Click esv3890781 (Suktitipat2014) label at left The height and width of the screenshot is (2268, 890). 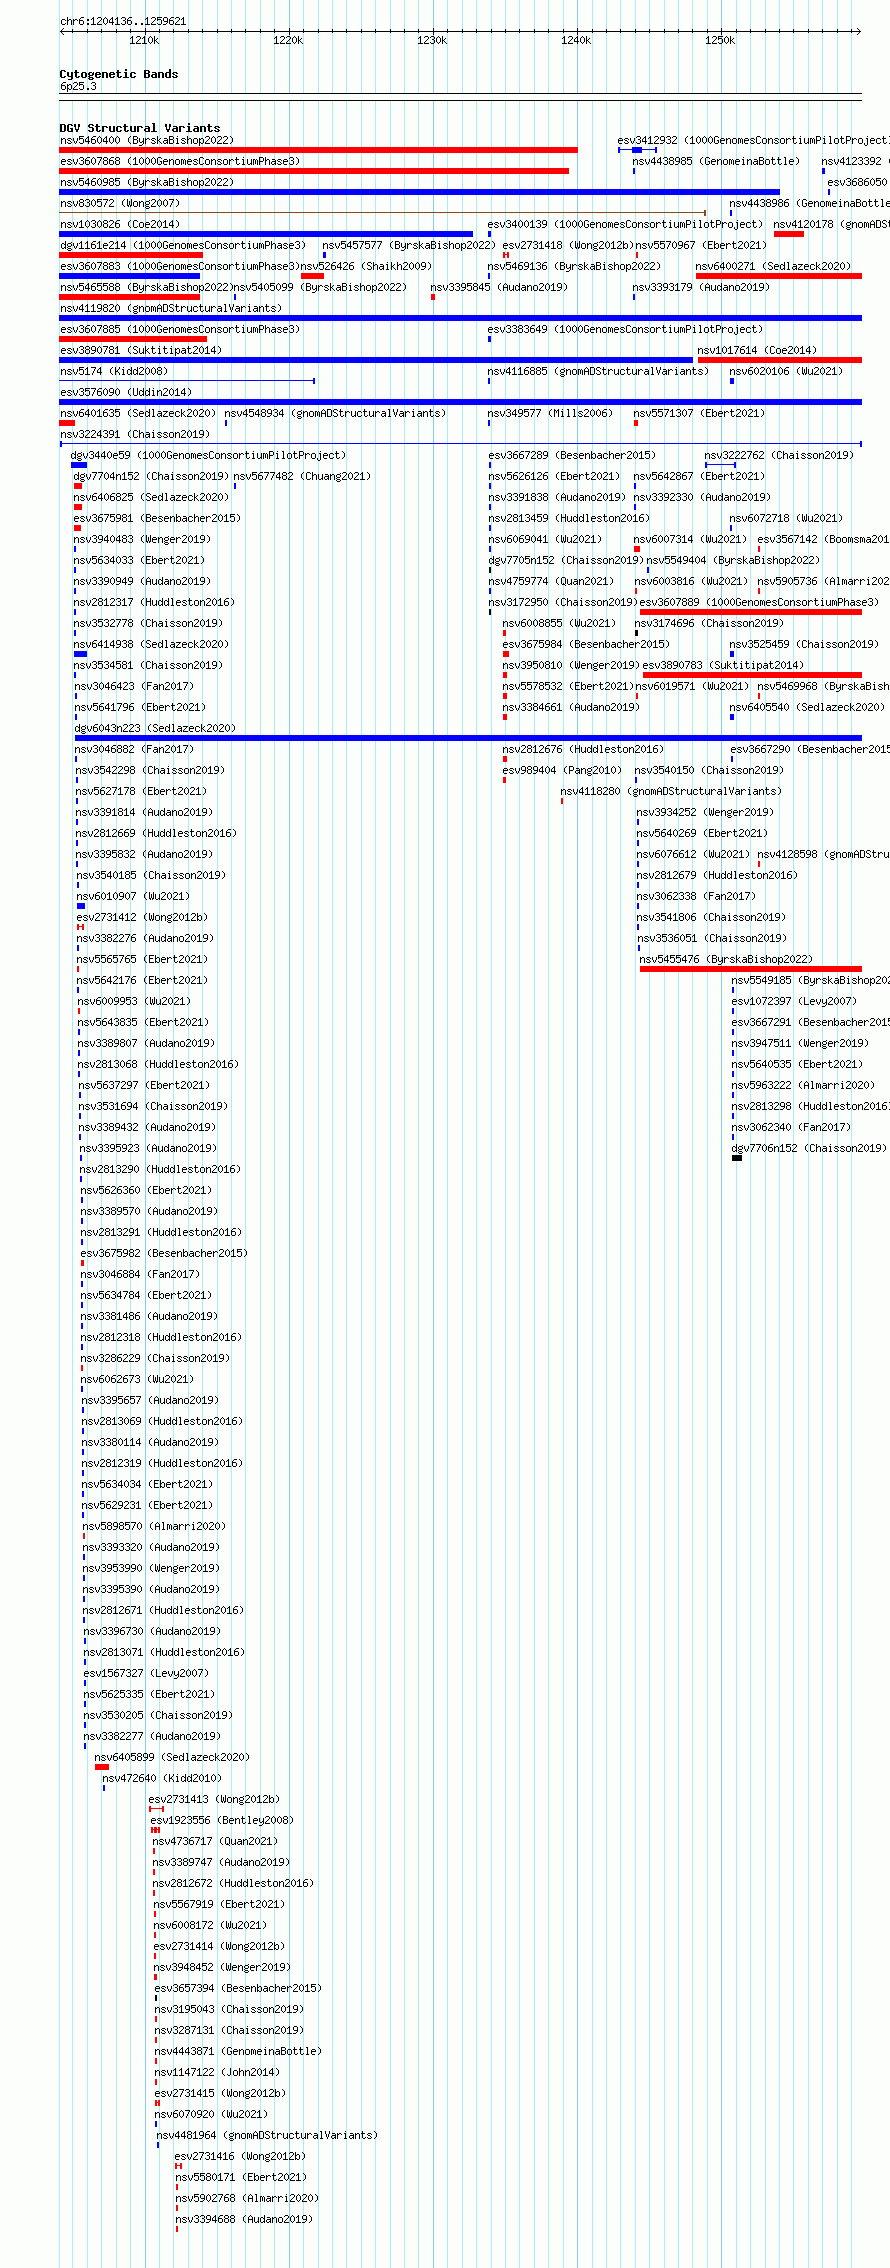click(140, 350)
